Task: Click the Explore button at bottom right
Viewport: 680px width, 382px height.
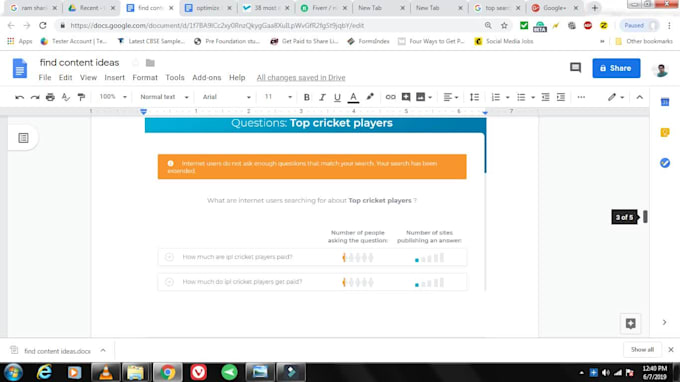Action: point(631,323)
